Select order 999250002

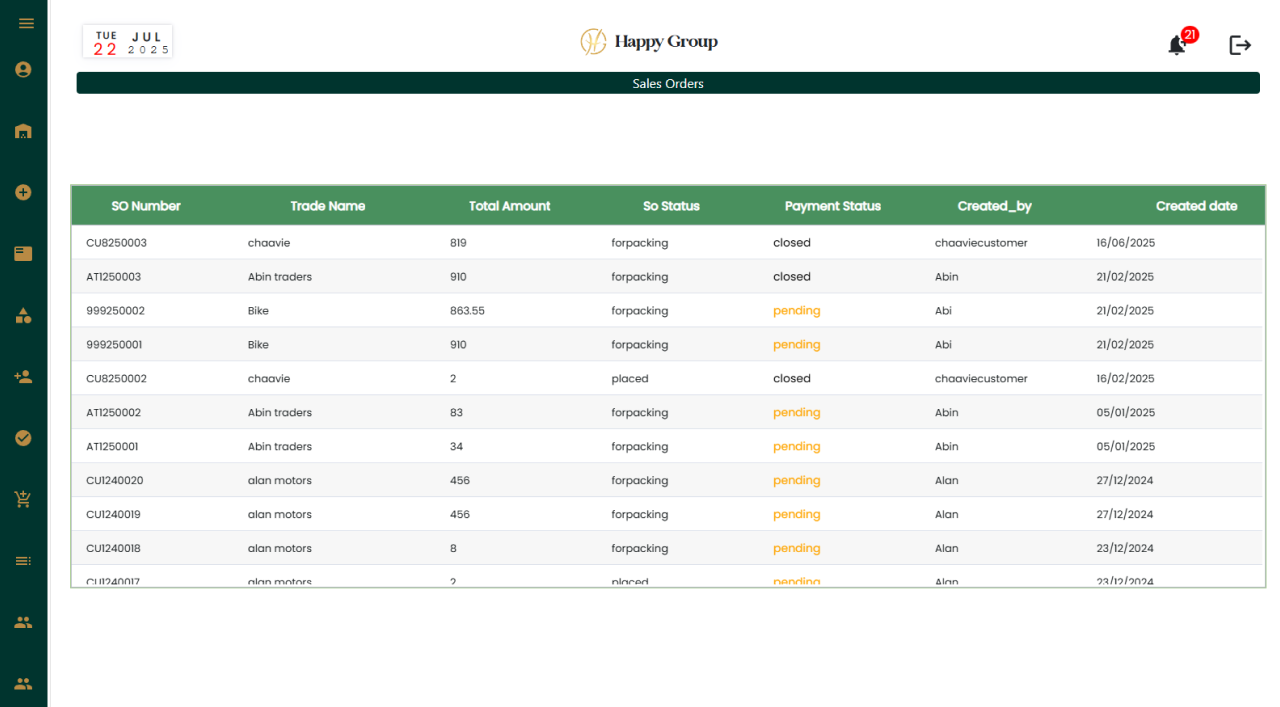coord(116,311)
